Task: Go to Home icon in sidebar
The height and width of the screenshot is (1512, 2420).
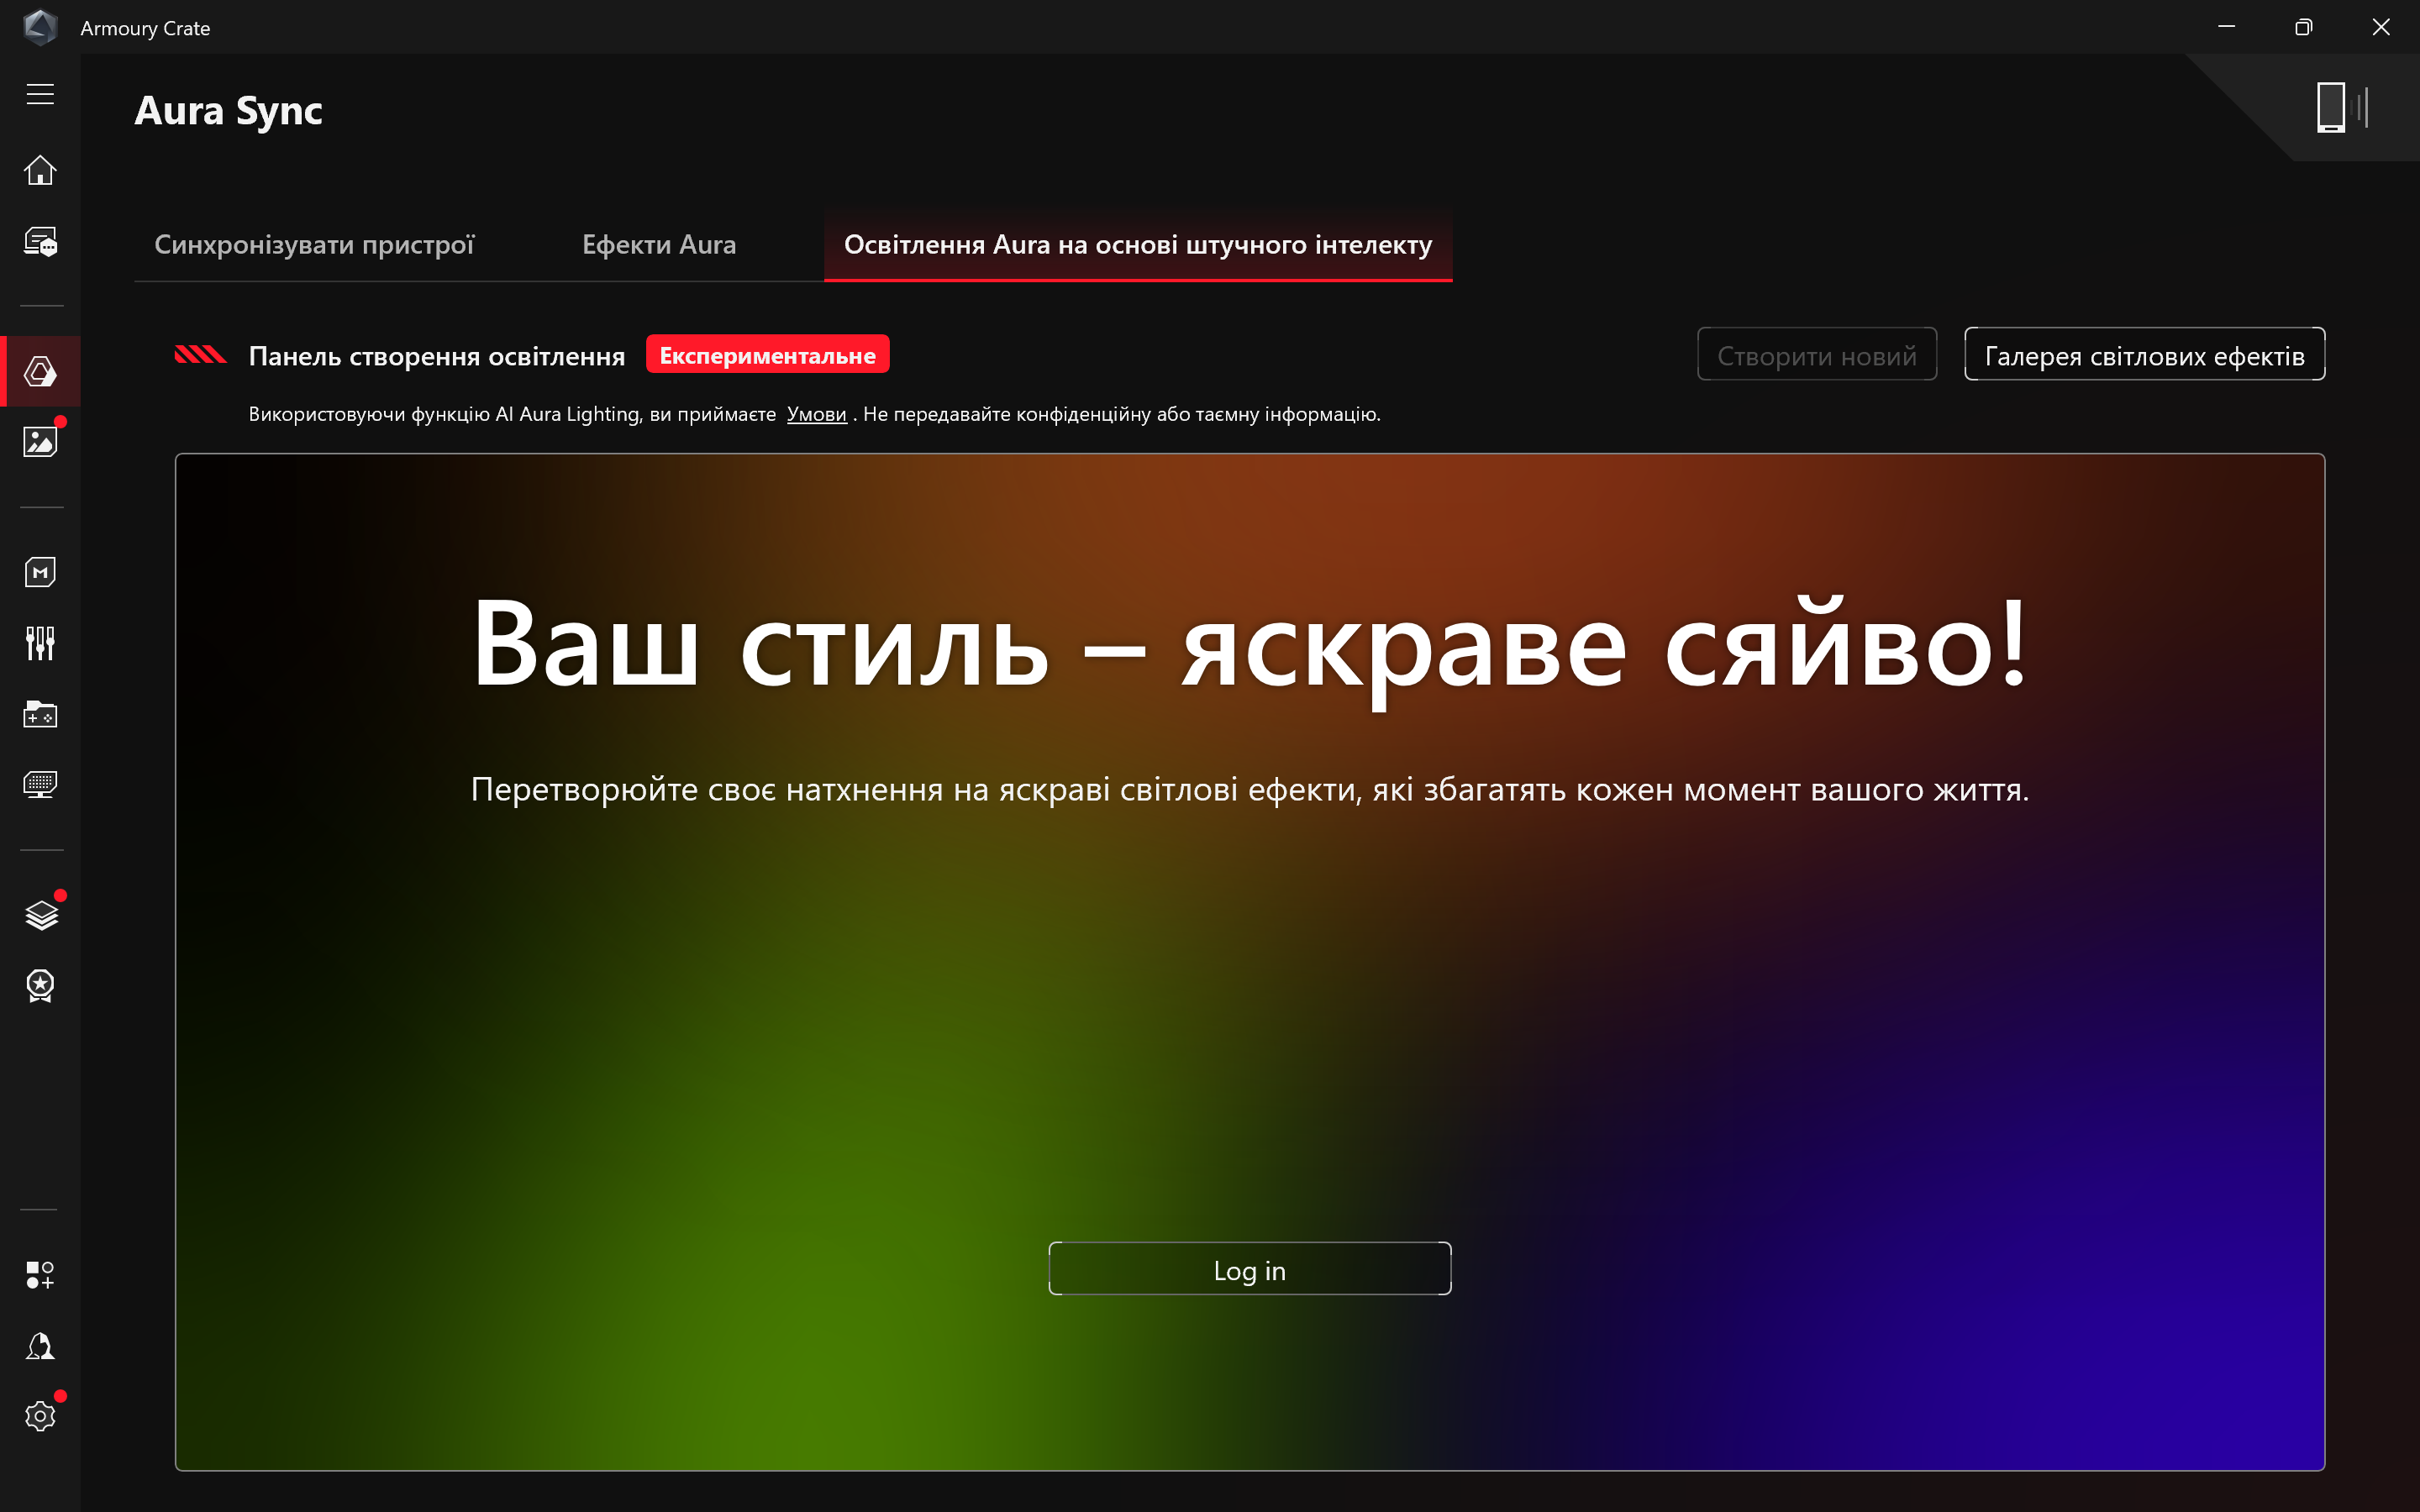Action: click(40, 170)
